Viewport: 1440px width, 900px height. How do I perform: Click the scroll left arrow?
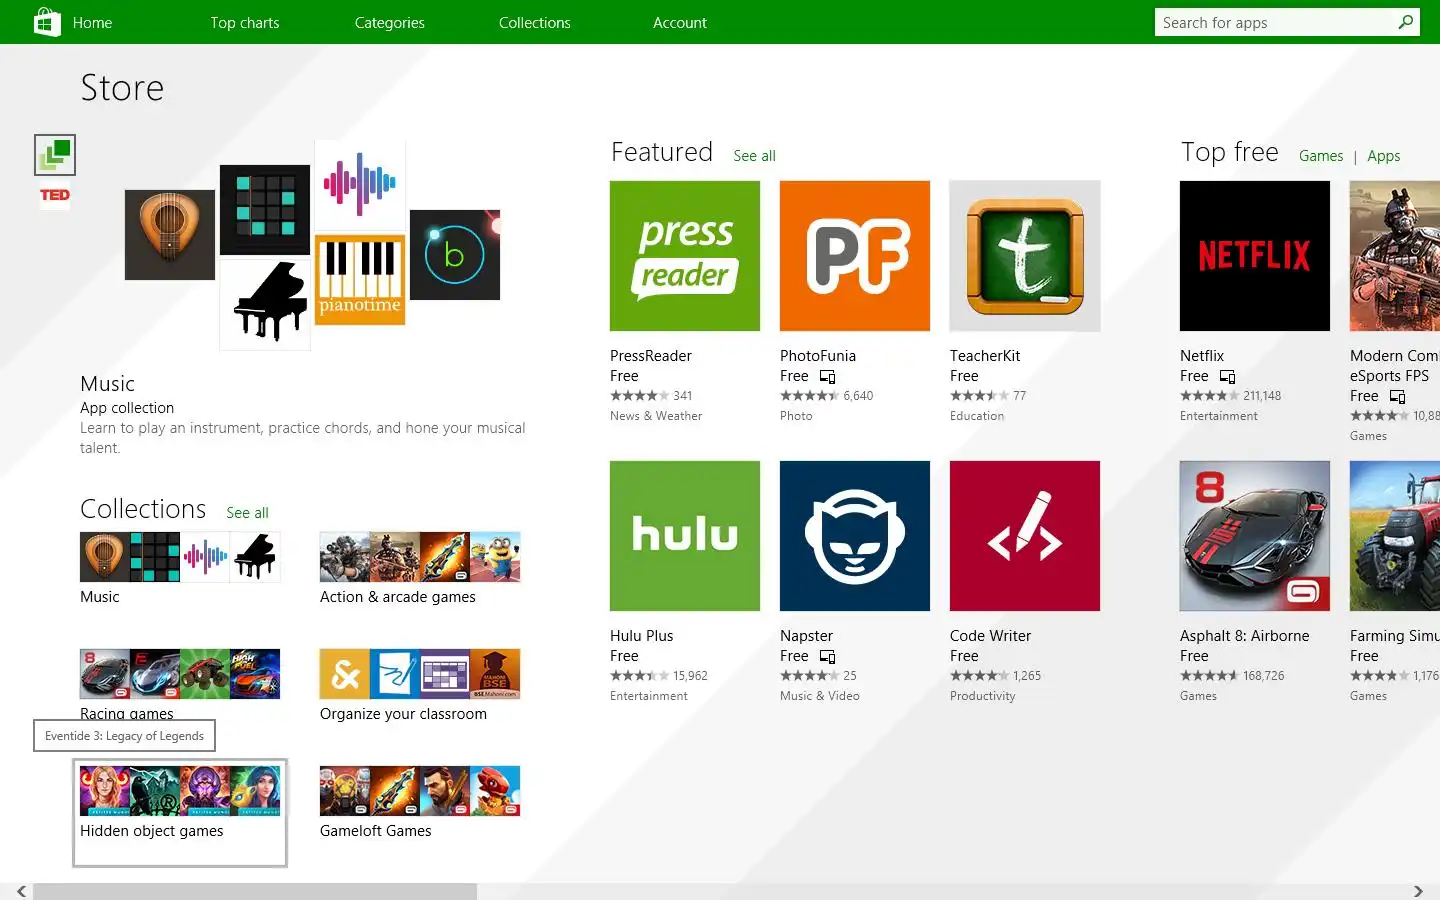tap(21, 891)
